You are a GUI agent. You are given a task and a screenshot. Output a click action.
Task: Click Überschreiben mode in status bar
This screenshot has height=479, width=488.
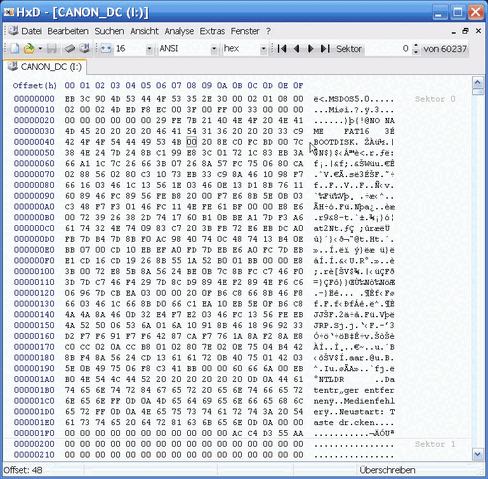[387, 470]
